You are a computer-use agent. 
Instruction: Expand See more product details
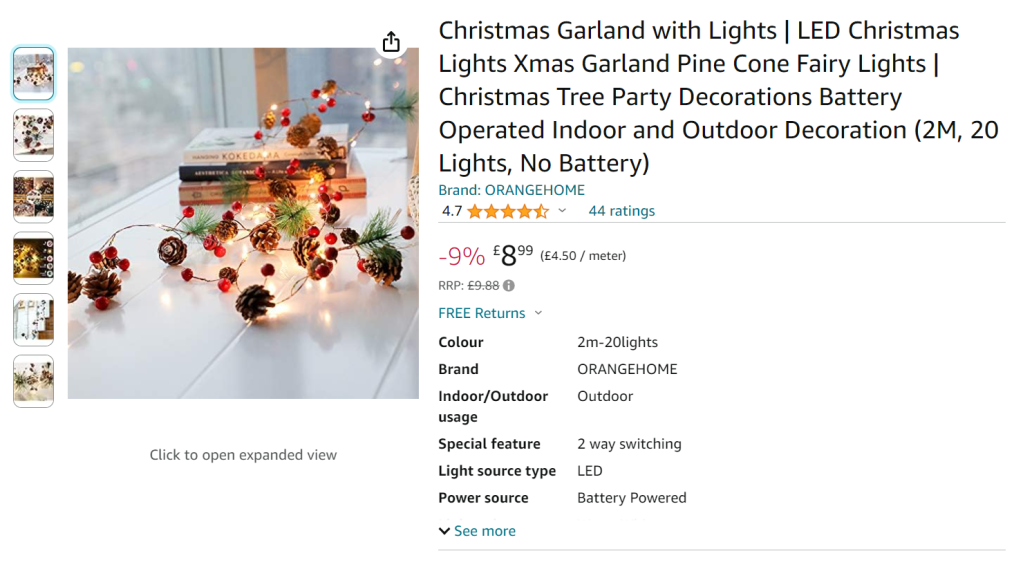[477, 531]
